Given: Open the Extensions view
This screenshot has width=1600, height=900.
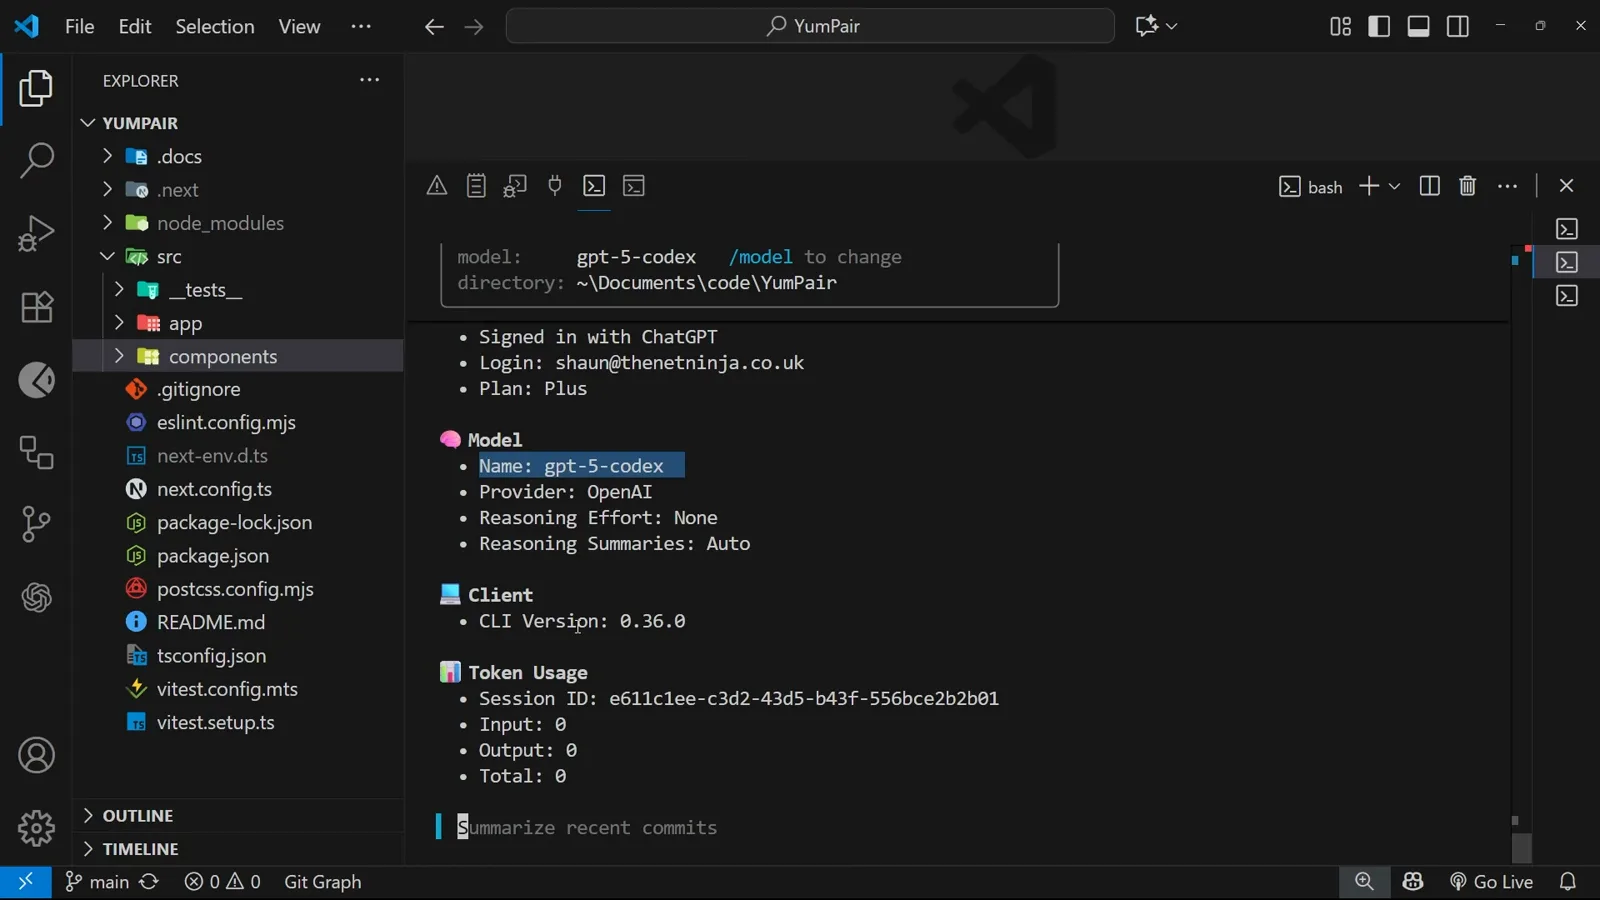Looking at the screenshot, I should click(x=37, y=307).
